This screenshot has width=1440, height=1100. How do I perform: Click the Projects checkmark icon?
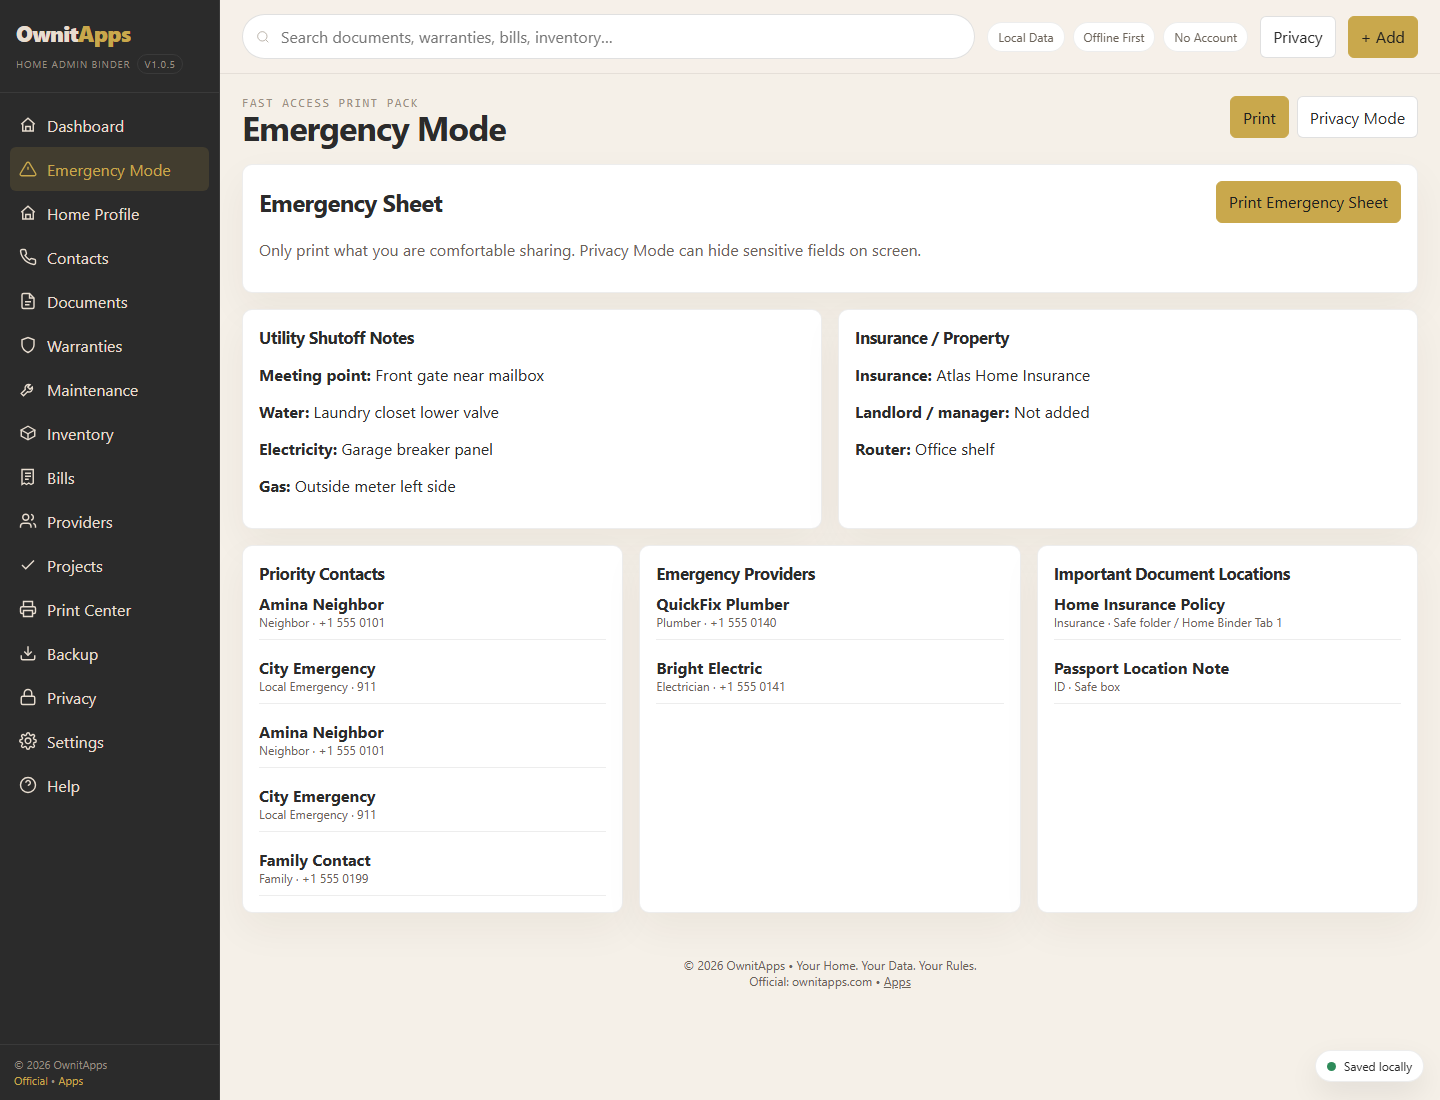[x=28, y=566]
